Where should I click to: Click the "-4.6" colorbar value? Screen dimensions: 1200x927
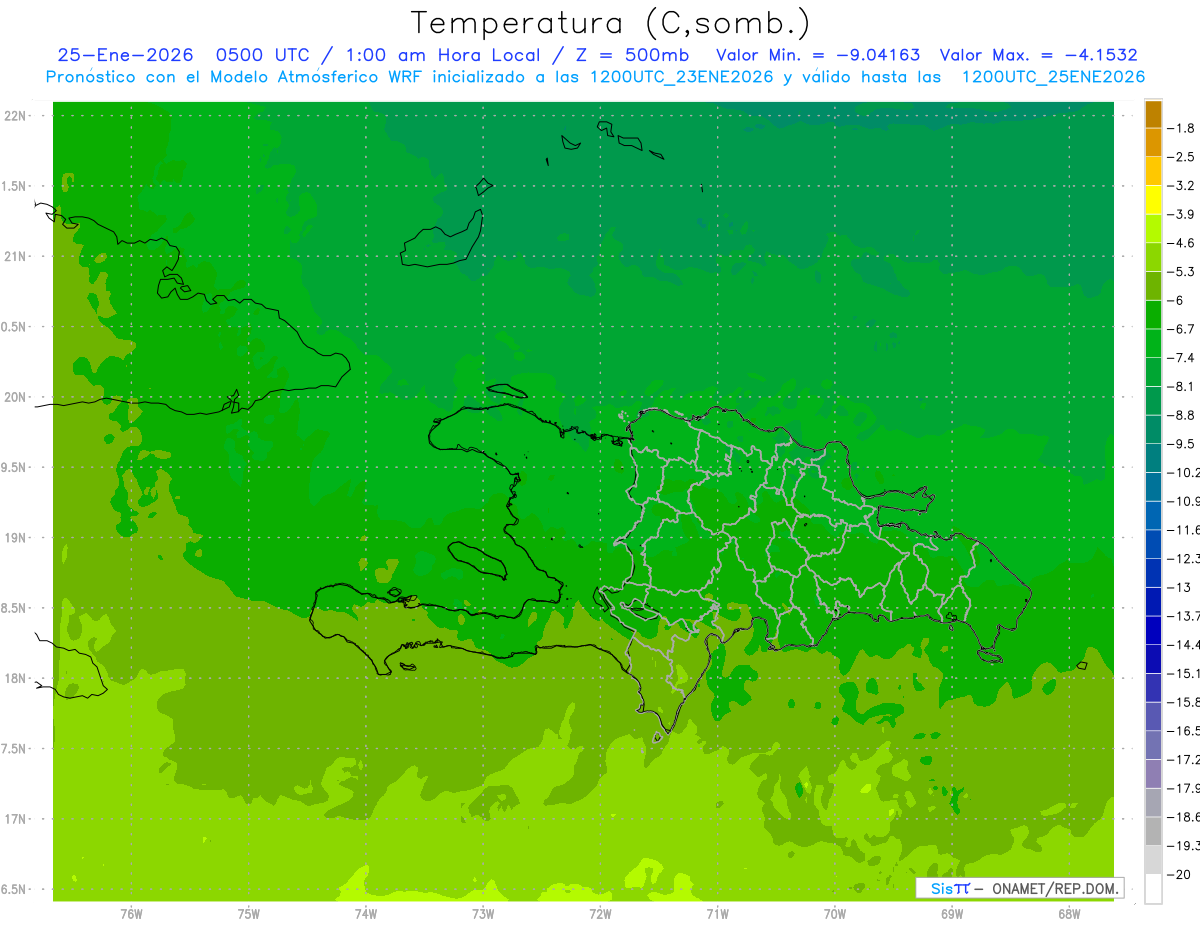point(1181,243)
